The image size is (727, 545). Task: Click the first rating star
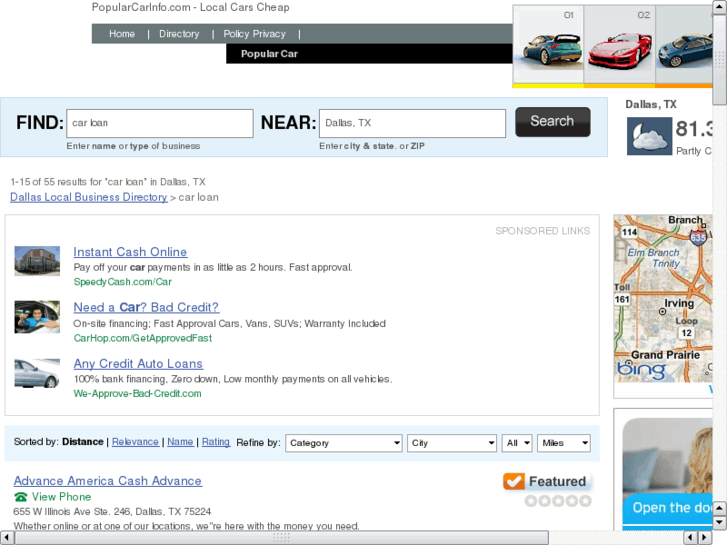pos(531,501)
